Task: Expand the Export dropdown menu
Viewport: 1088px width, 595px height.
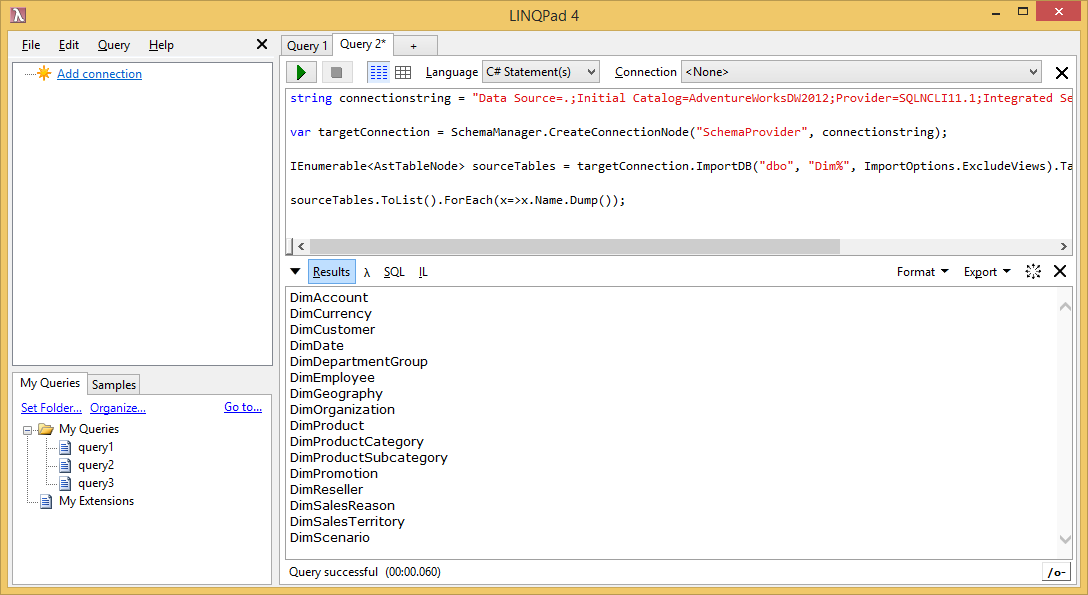Action: coord(986,272)
